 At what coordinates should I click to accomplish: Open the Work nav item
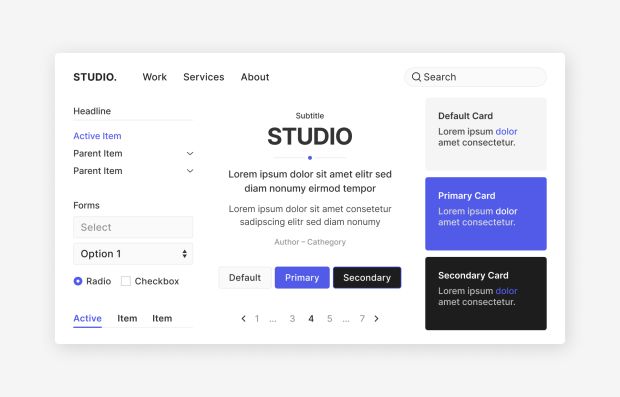[155, 77]
